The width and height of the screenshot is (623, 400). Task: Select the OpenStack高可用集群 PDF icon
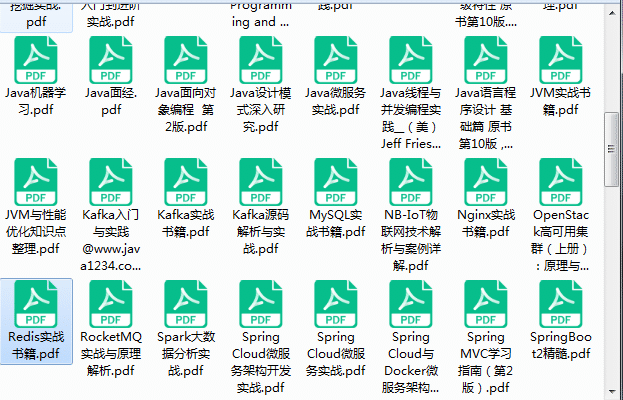[x=561, y=182]
